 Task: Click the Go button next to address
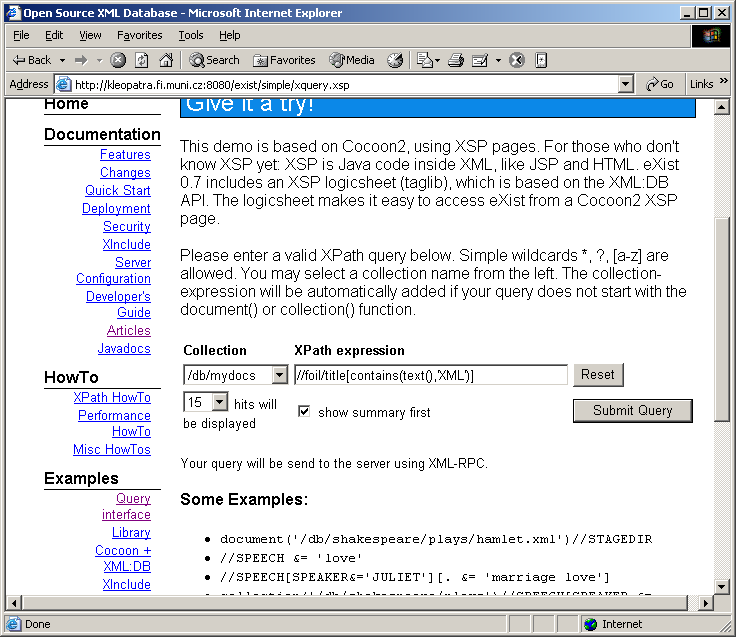point(659,84)
